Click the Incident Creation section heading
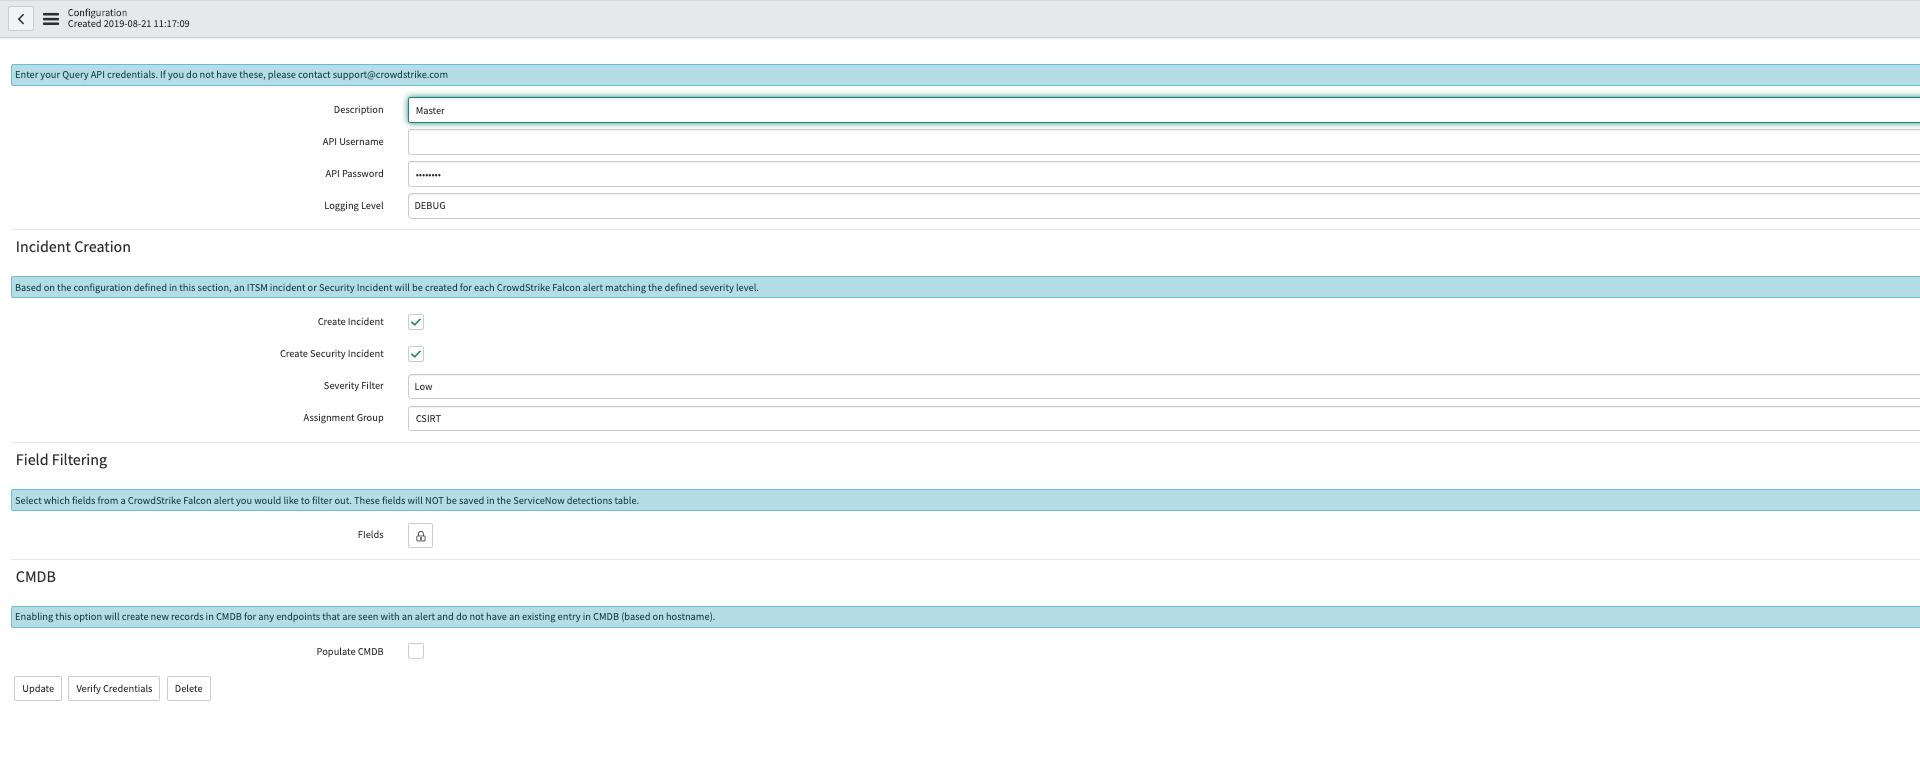Image resolution: width=1920 pixels, height=761 pixels. (73, 247)
